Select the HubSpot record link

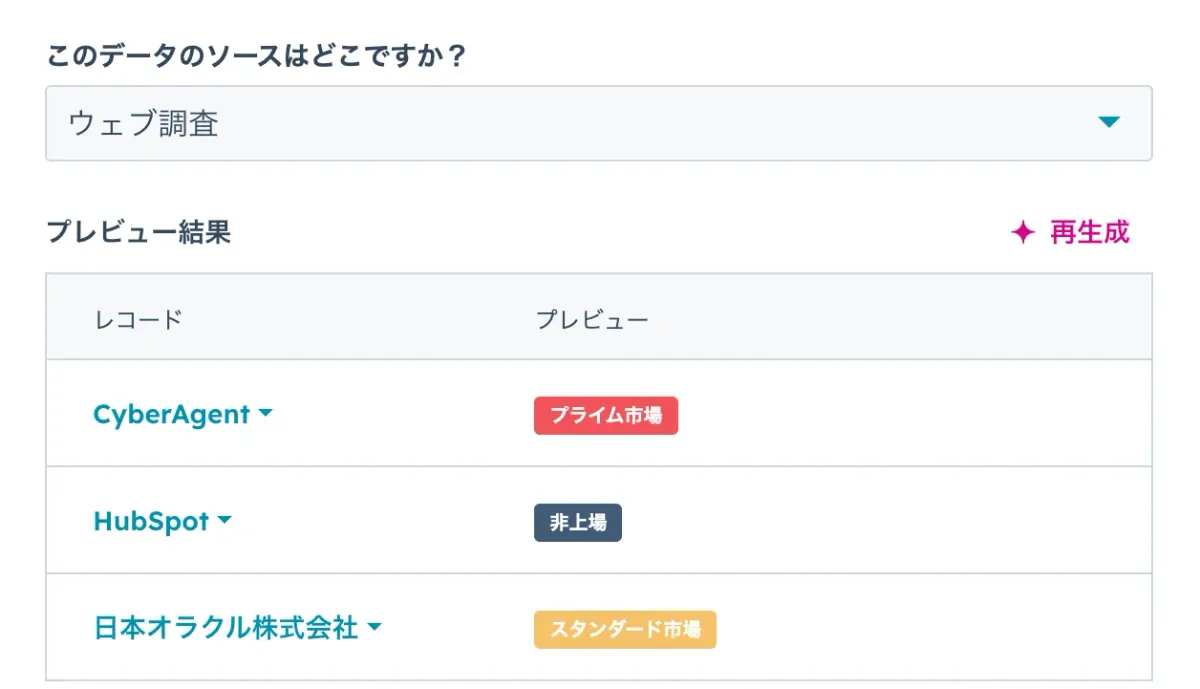[x=151, y=520]
